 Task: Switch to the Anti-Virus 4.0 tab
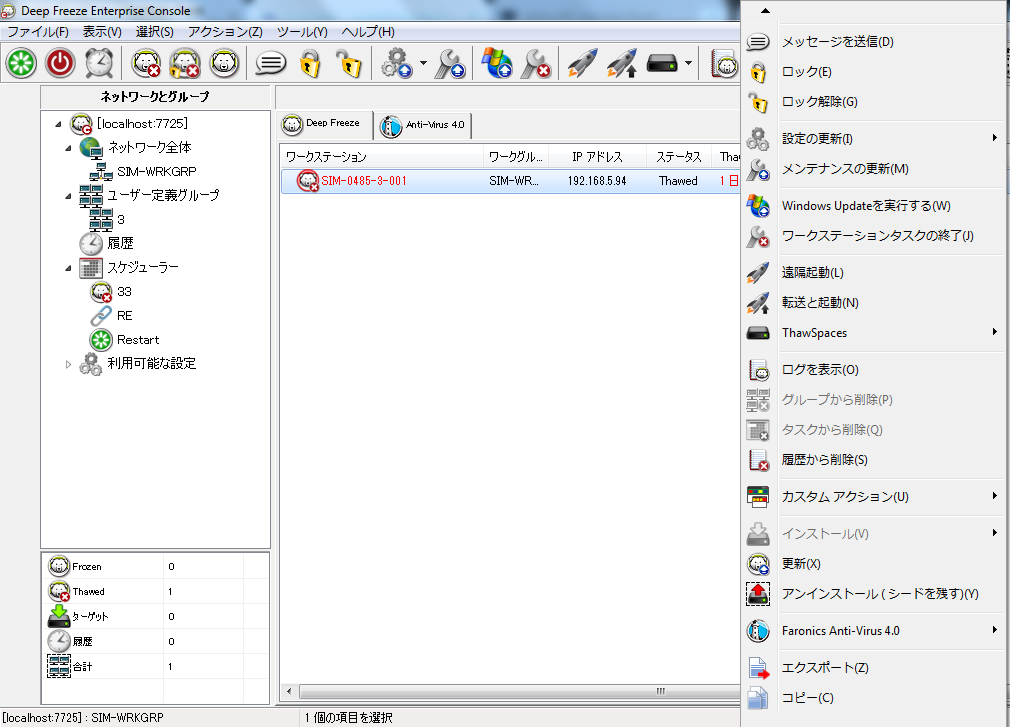tap(422, 125)
